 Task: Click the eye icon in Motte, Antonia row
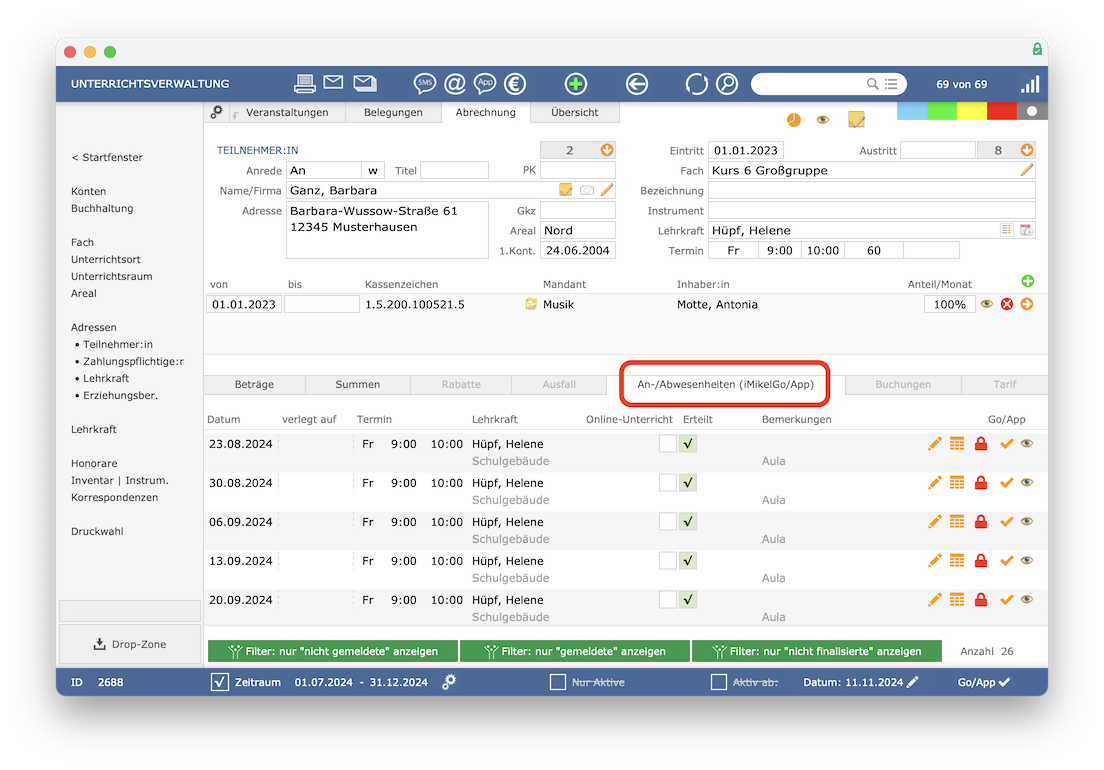click(x=986, y=304)
